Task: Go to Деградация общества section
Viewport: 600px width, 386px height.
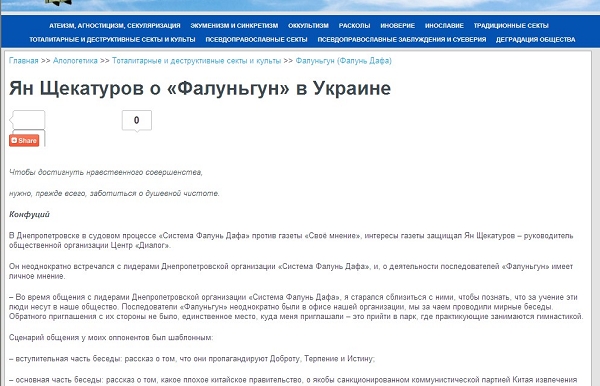Action: click(535, 39)
